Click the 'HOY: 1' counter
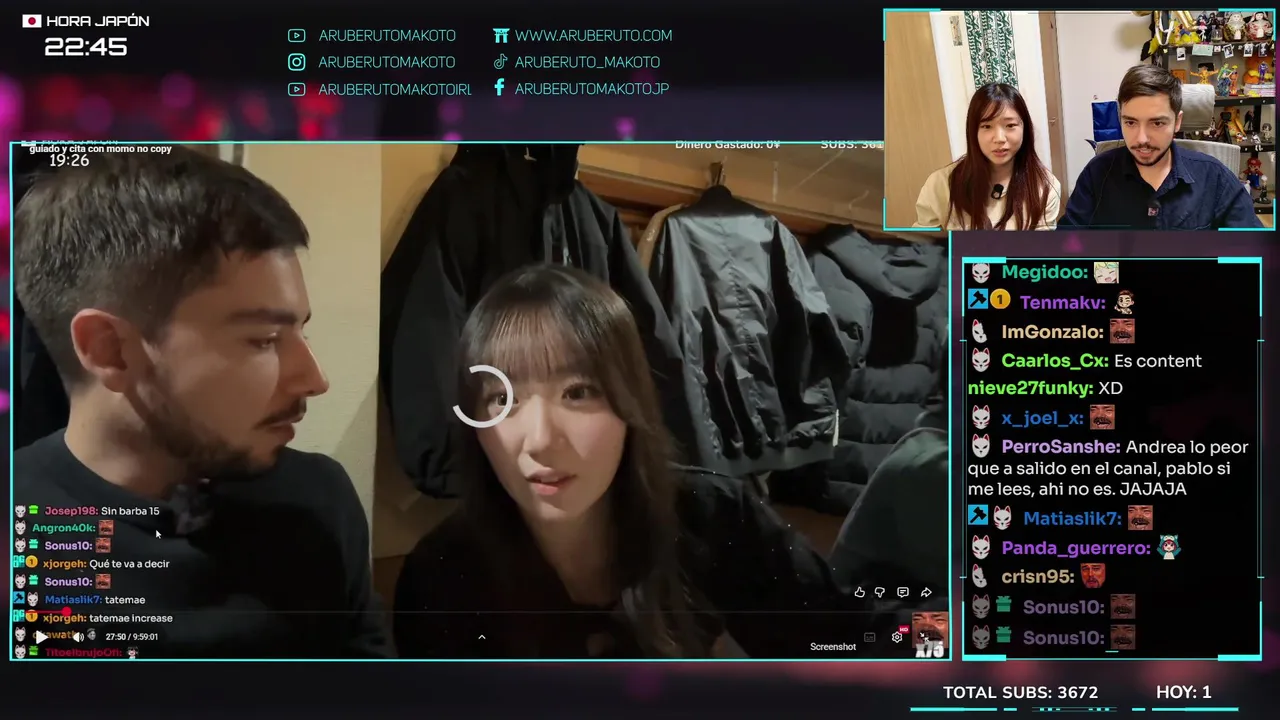1280x720 pixels. pyautogui.click(x=1184, y=692)
